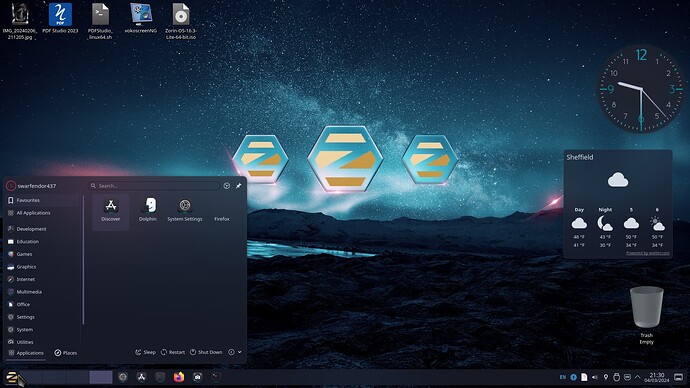Switch to the Places tab

point(66,353)
